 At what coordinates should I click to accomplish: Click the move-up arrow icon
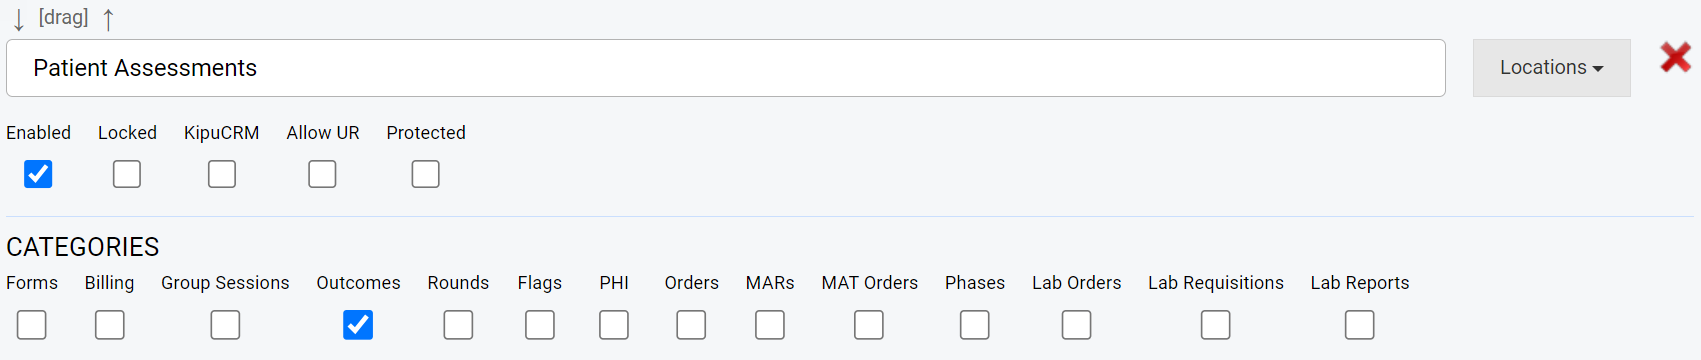(x=109, y=19)
